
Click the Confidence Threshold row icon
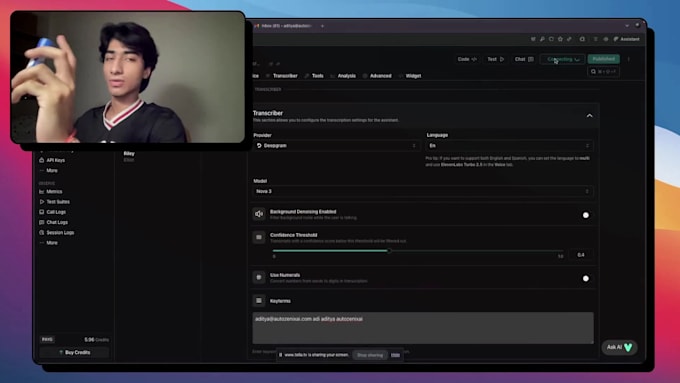[x=259, y=237]
